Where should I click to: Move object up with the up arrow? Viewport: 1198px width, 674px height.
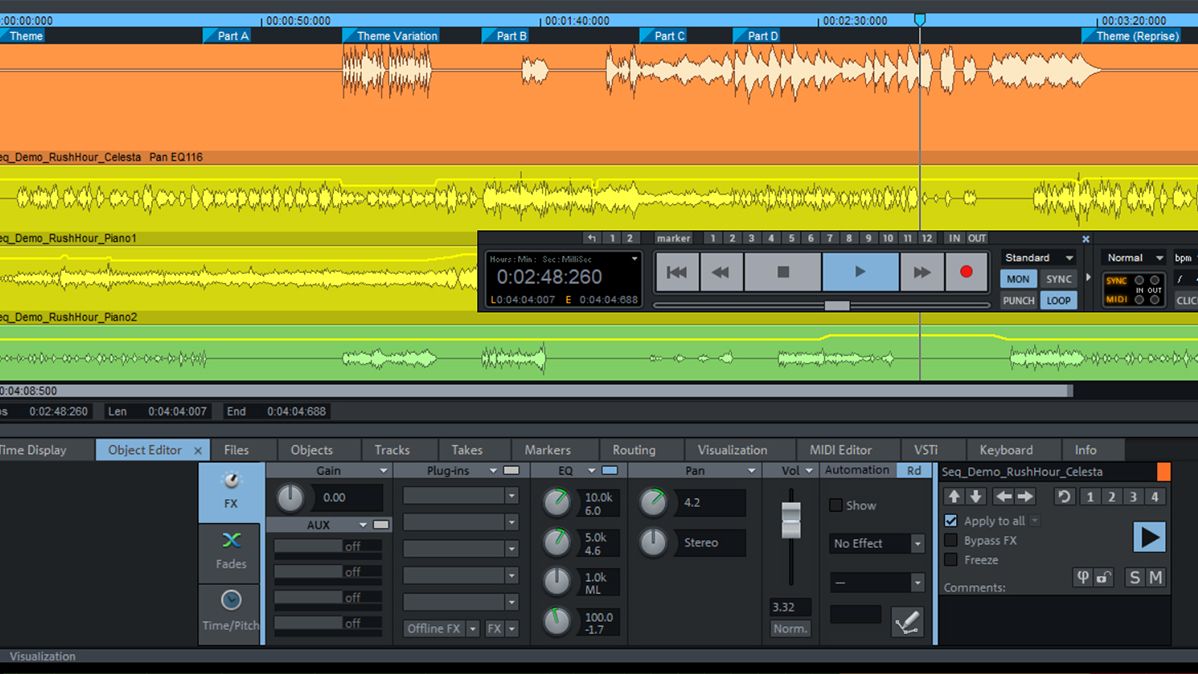(954, 497)
